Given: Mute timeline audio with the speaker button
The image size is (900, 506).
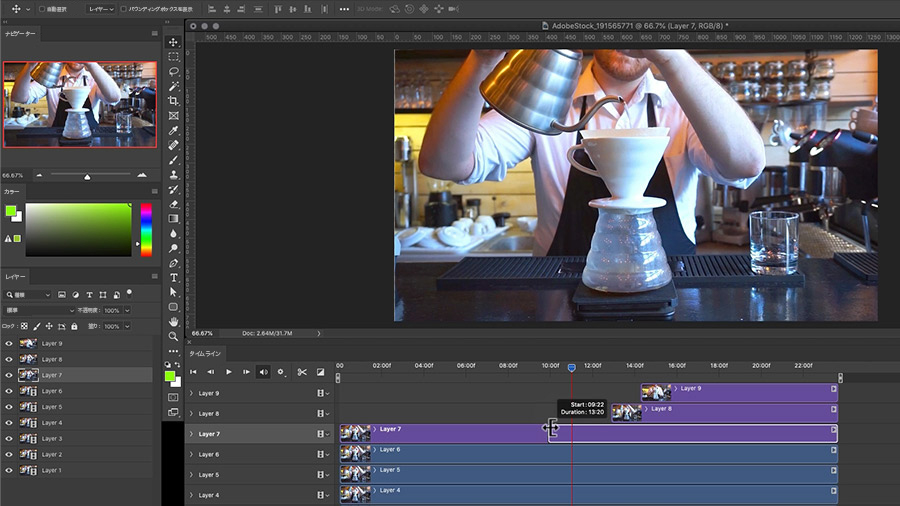Looking at the screenshot, I should 264,372.
